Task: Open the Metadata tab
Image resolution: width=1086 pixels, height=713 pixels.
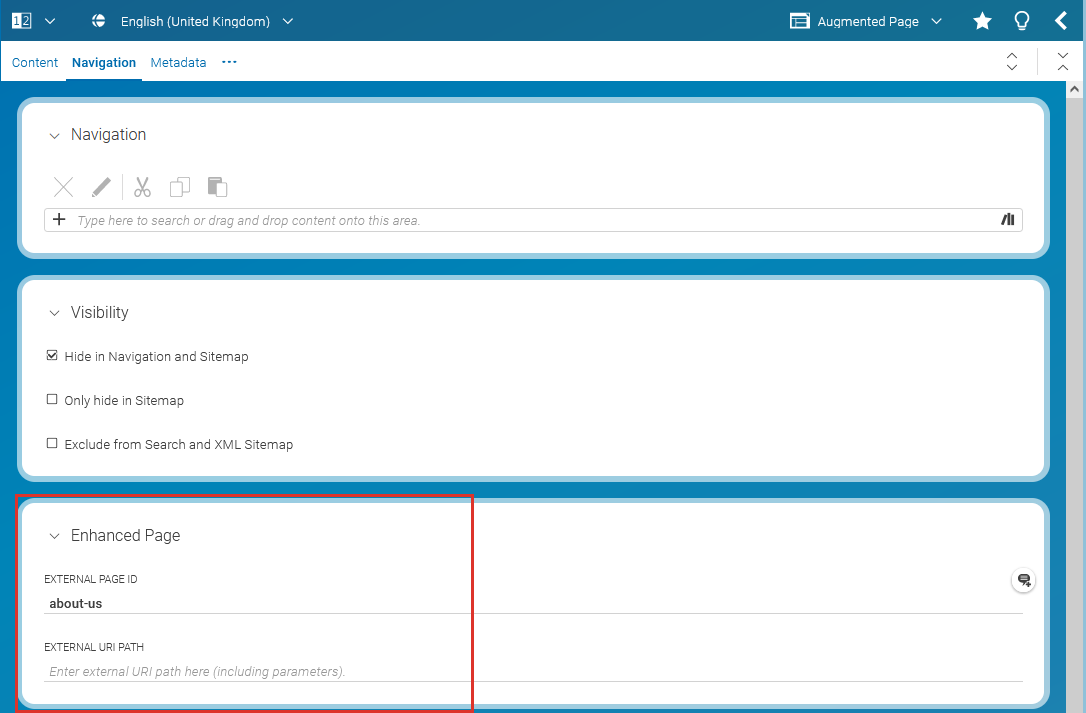Action: point(178,62)
